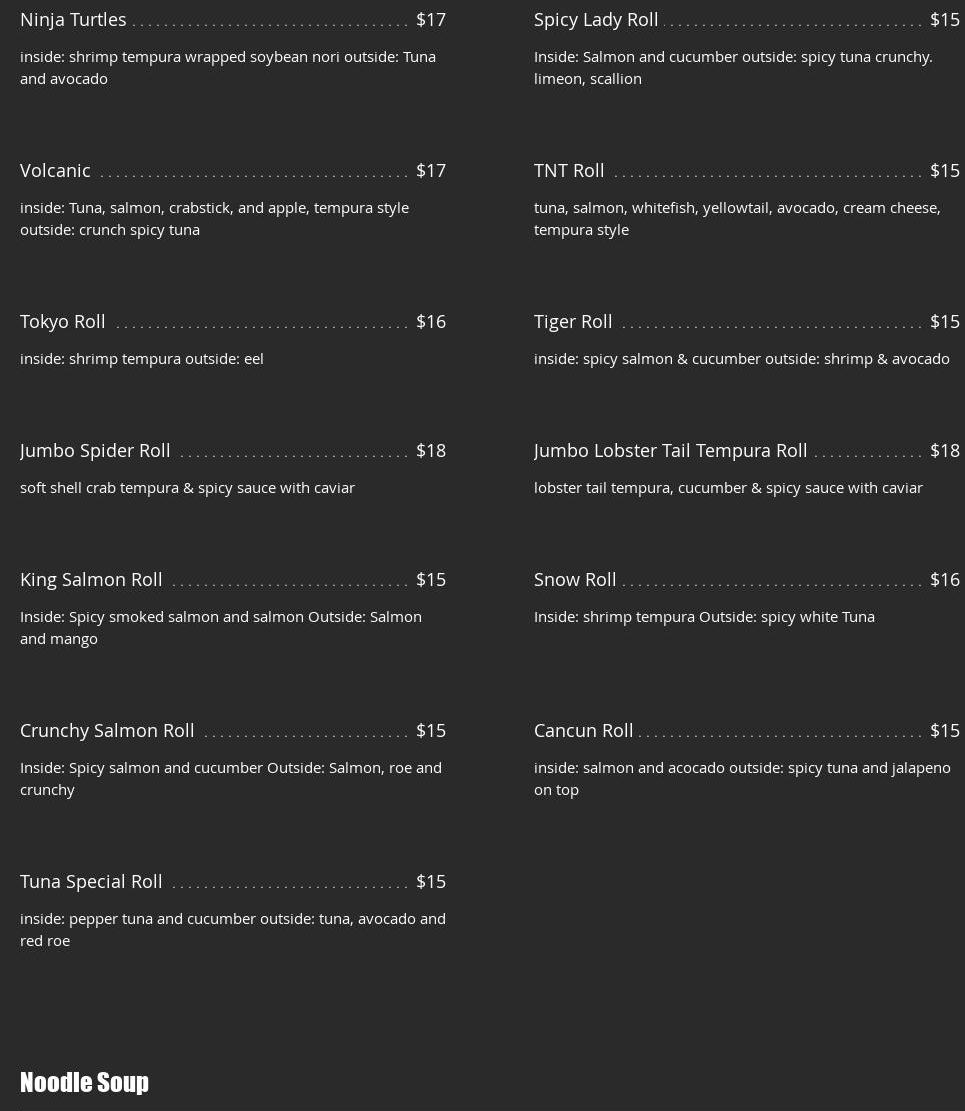Screen dimensions: 965x1111
Task: Select the Tiger Roll ingredients description
Action: click(x=741, y=359)
